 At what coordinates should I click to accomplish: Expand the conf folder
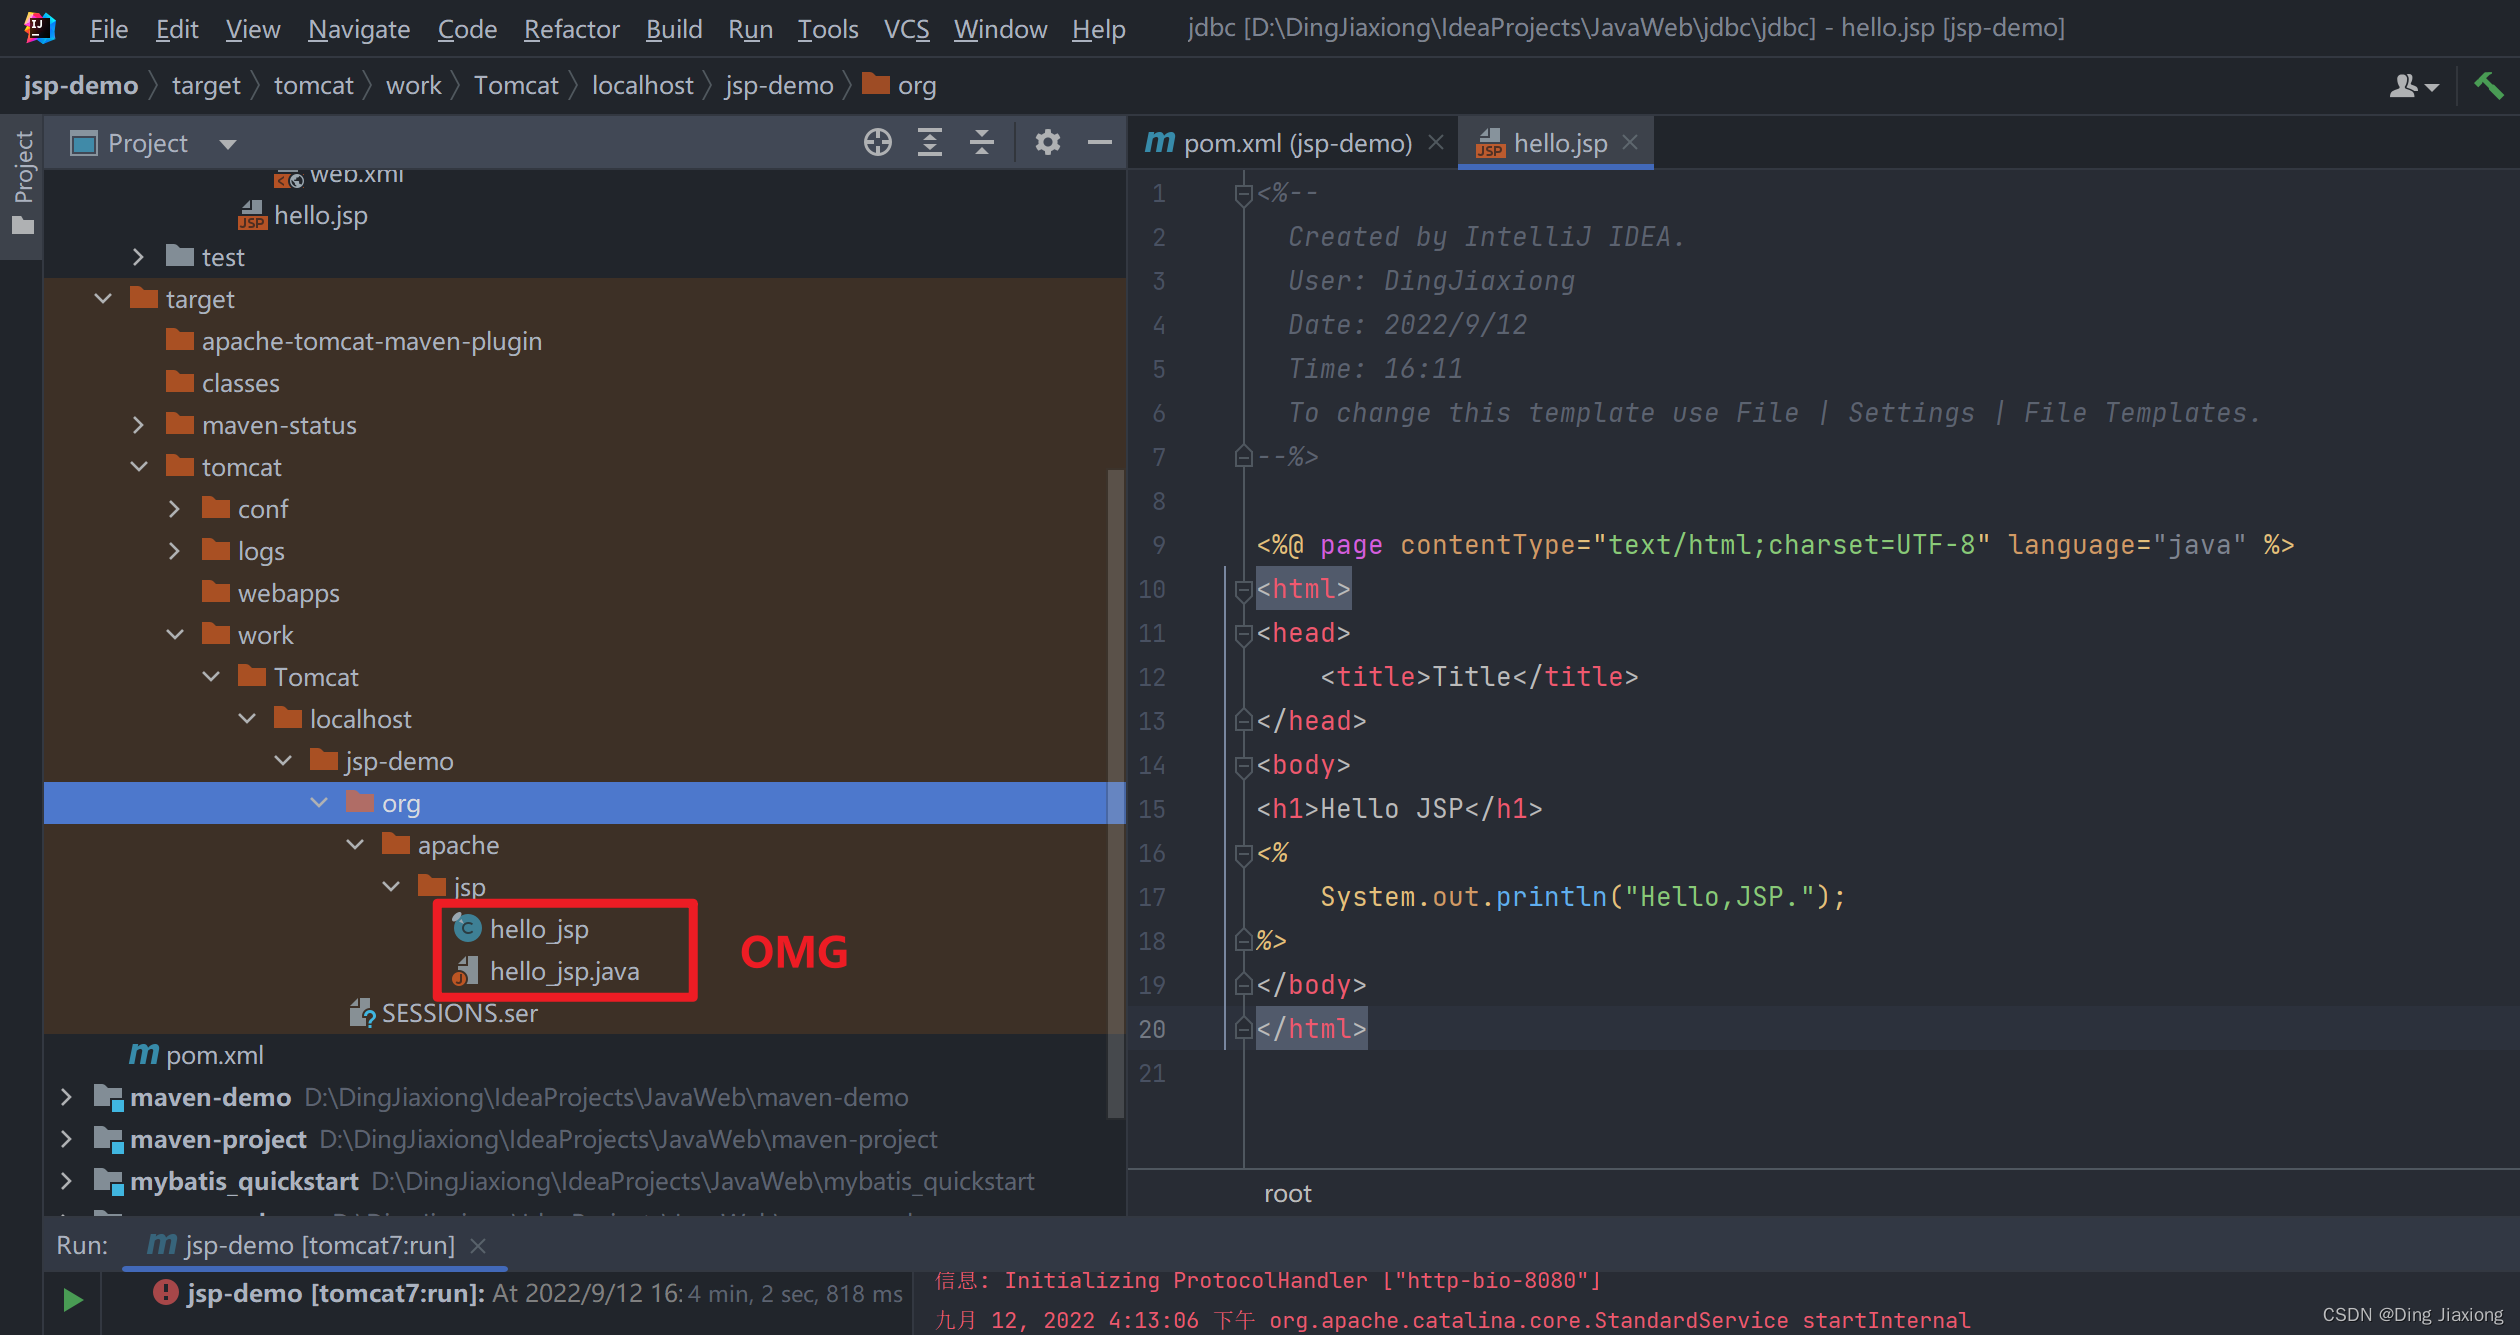click(x=174, y=509)
